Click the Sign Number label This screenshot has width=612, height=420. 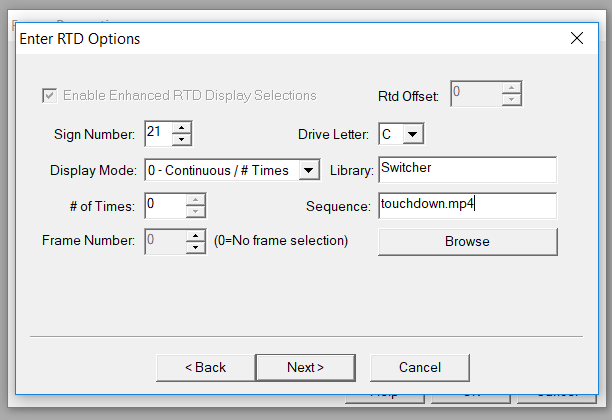click(94, 134)
